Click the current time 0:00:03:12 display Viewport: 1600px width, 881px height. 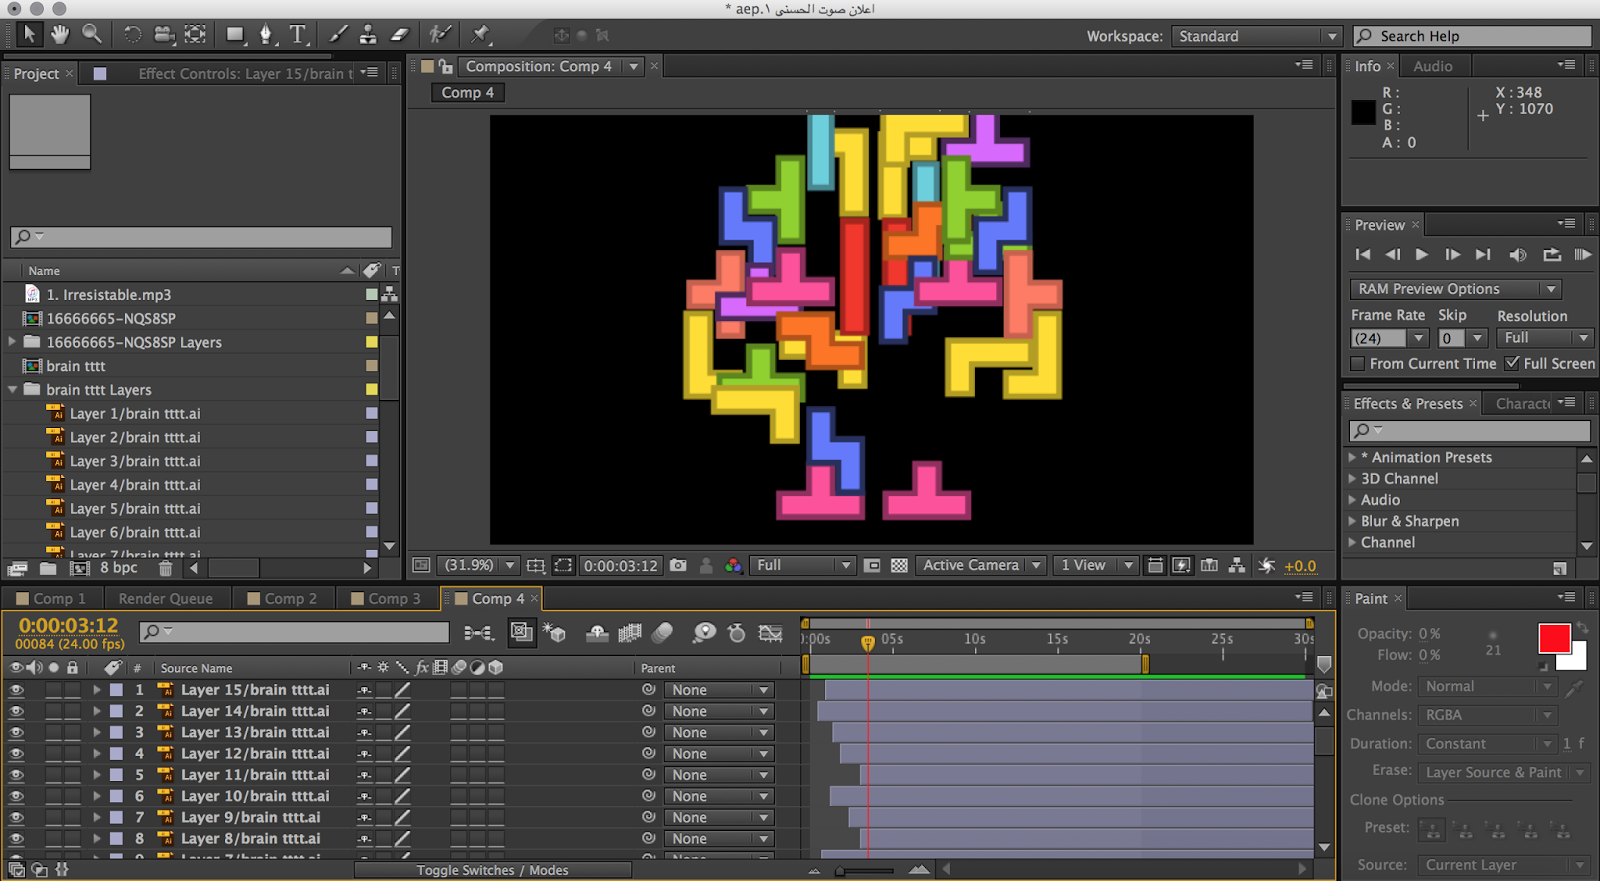[x=68, y=625]
